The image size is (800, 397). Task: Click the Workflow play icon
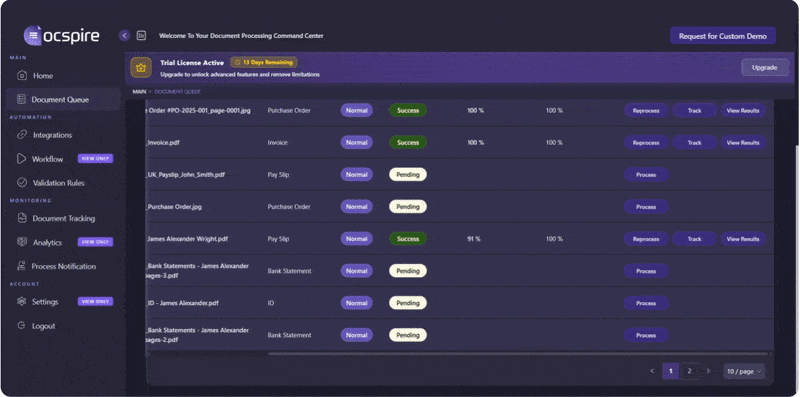click(x=21, y=159)
